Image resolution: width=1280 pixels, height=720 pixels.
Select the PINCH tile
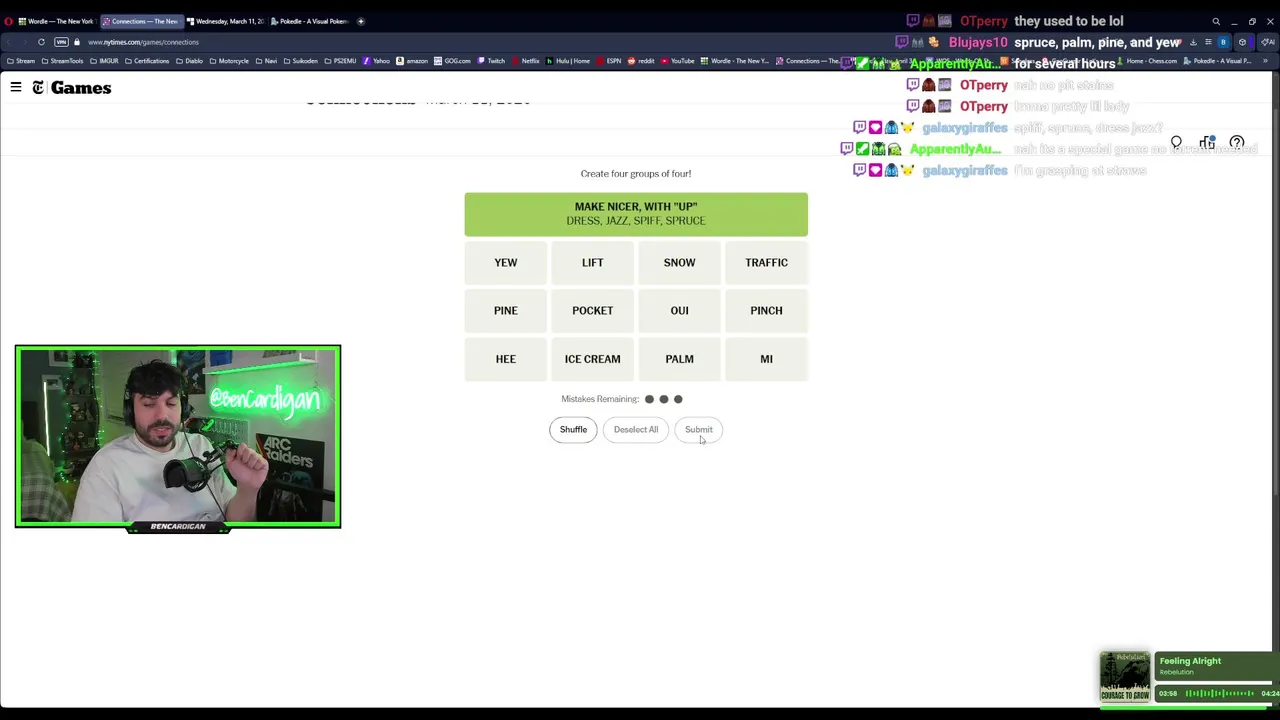click(766, 310)
